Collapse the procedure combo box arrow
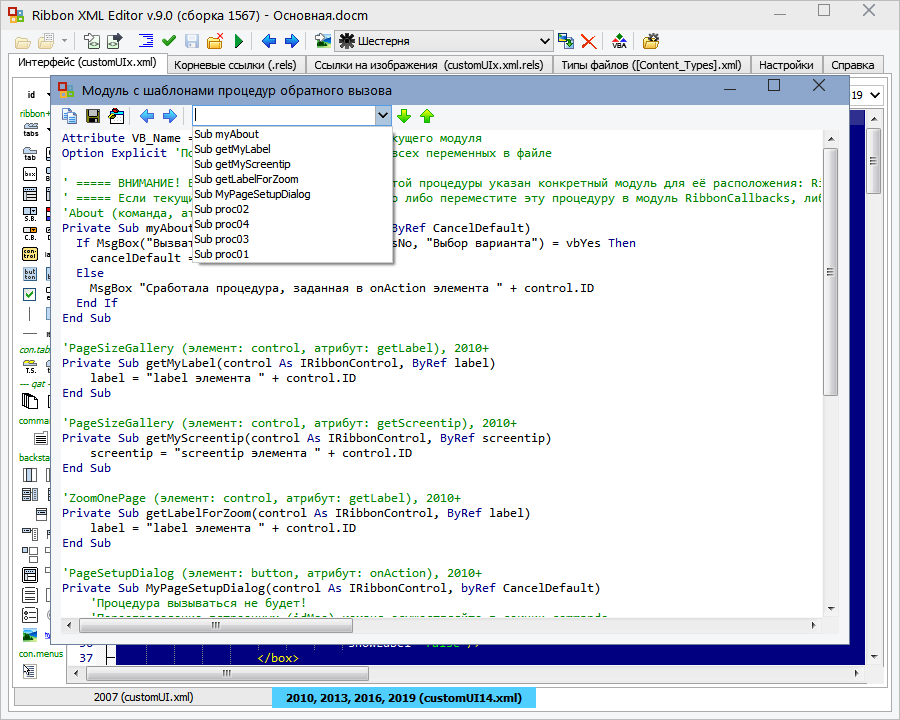This screenshot has width=900, height=720. coord(382,116)
